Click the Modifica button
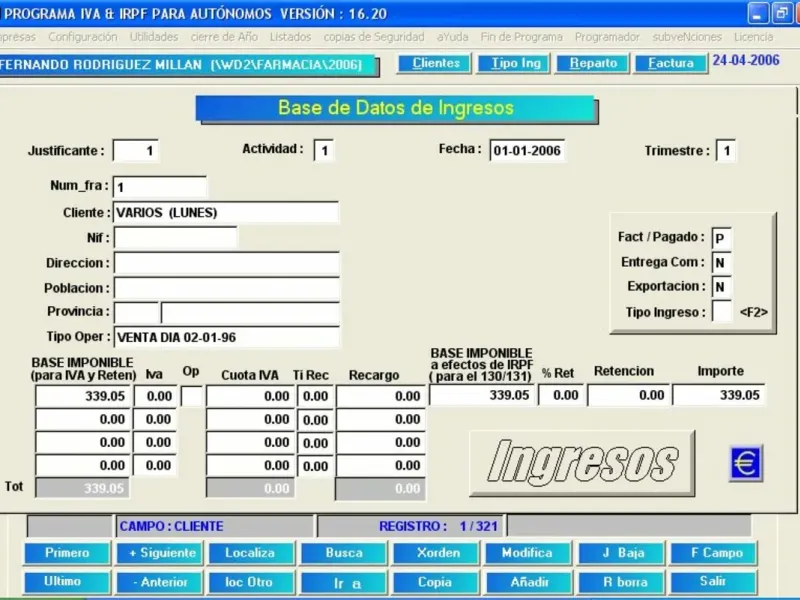This screenshot has width=800, height=600. [529, 553]
